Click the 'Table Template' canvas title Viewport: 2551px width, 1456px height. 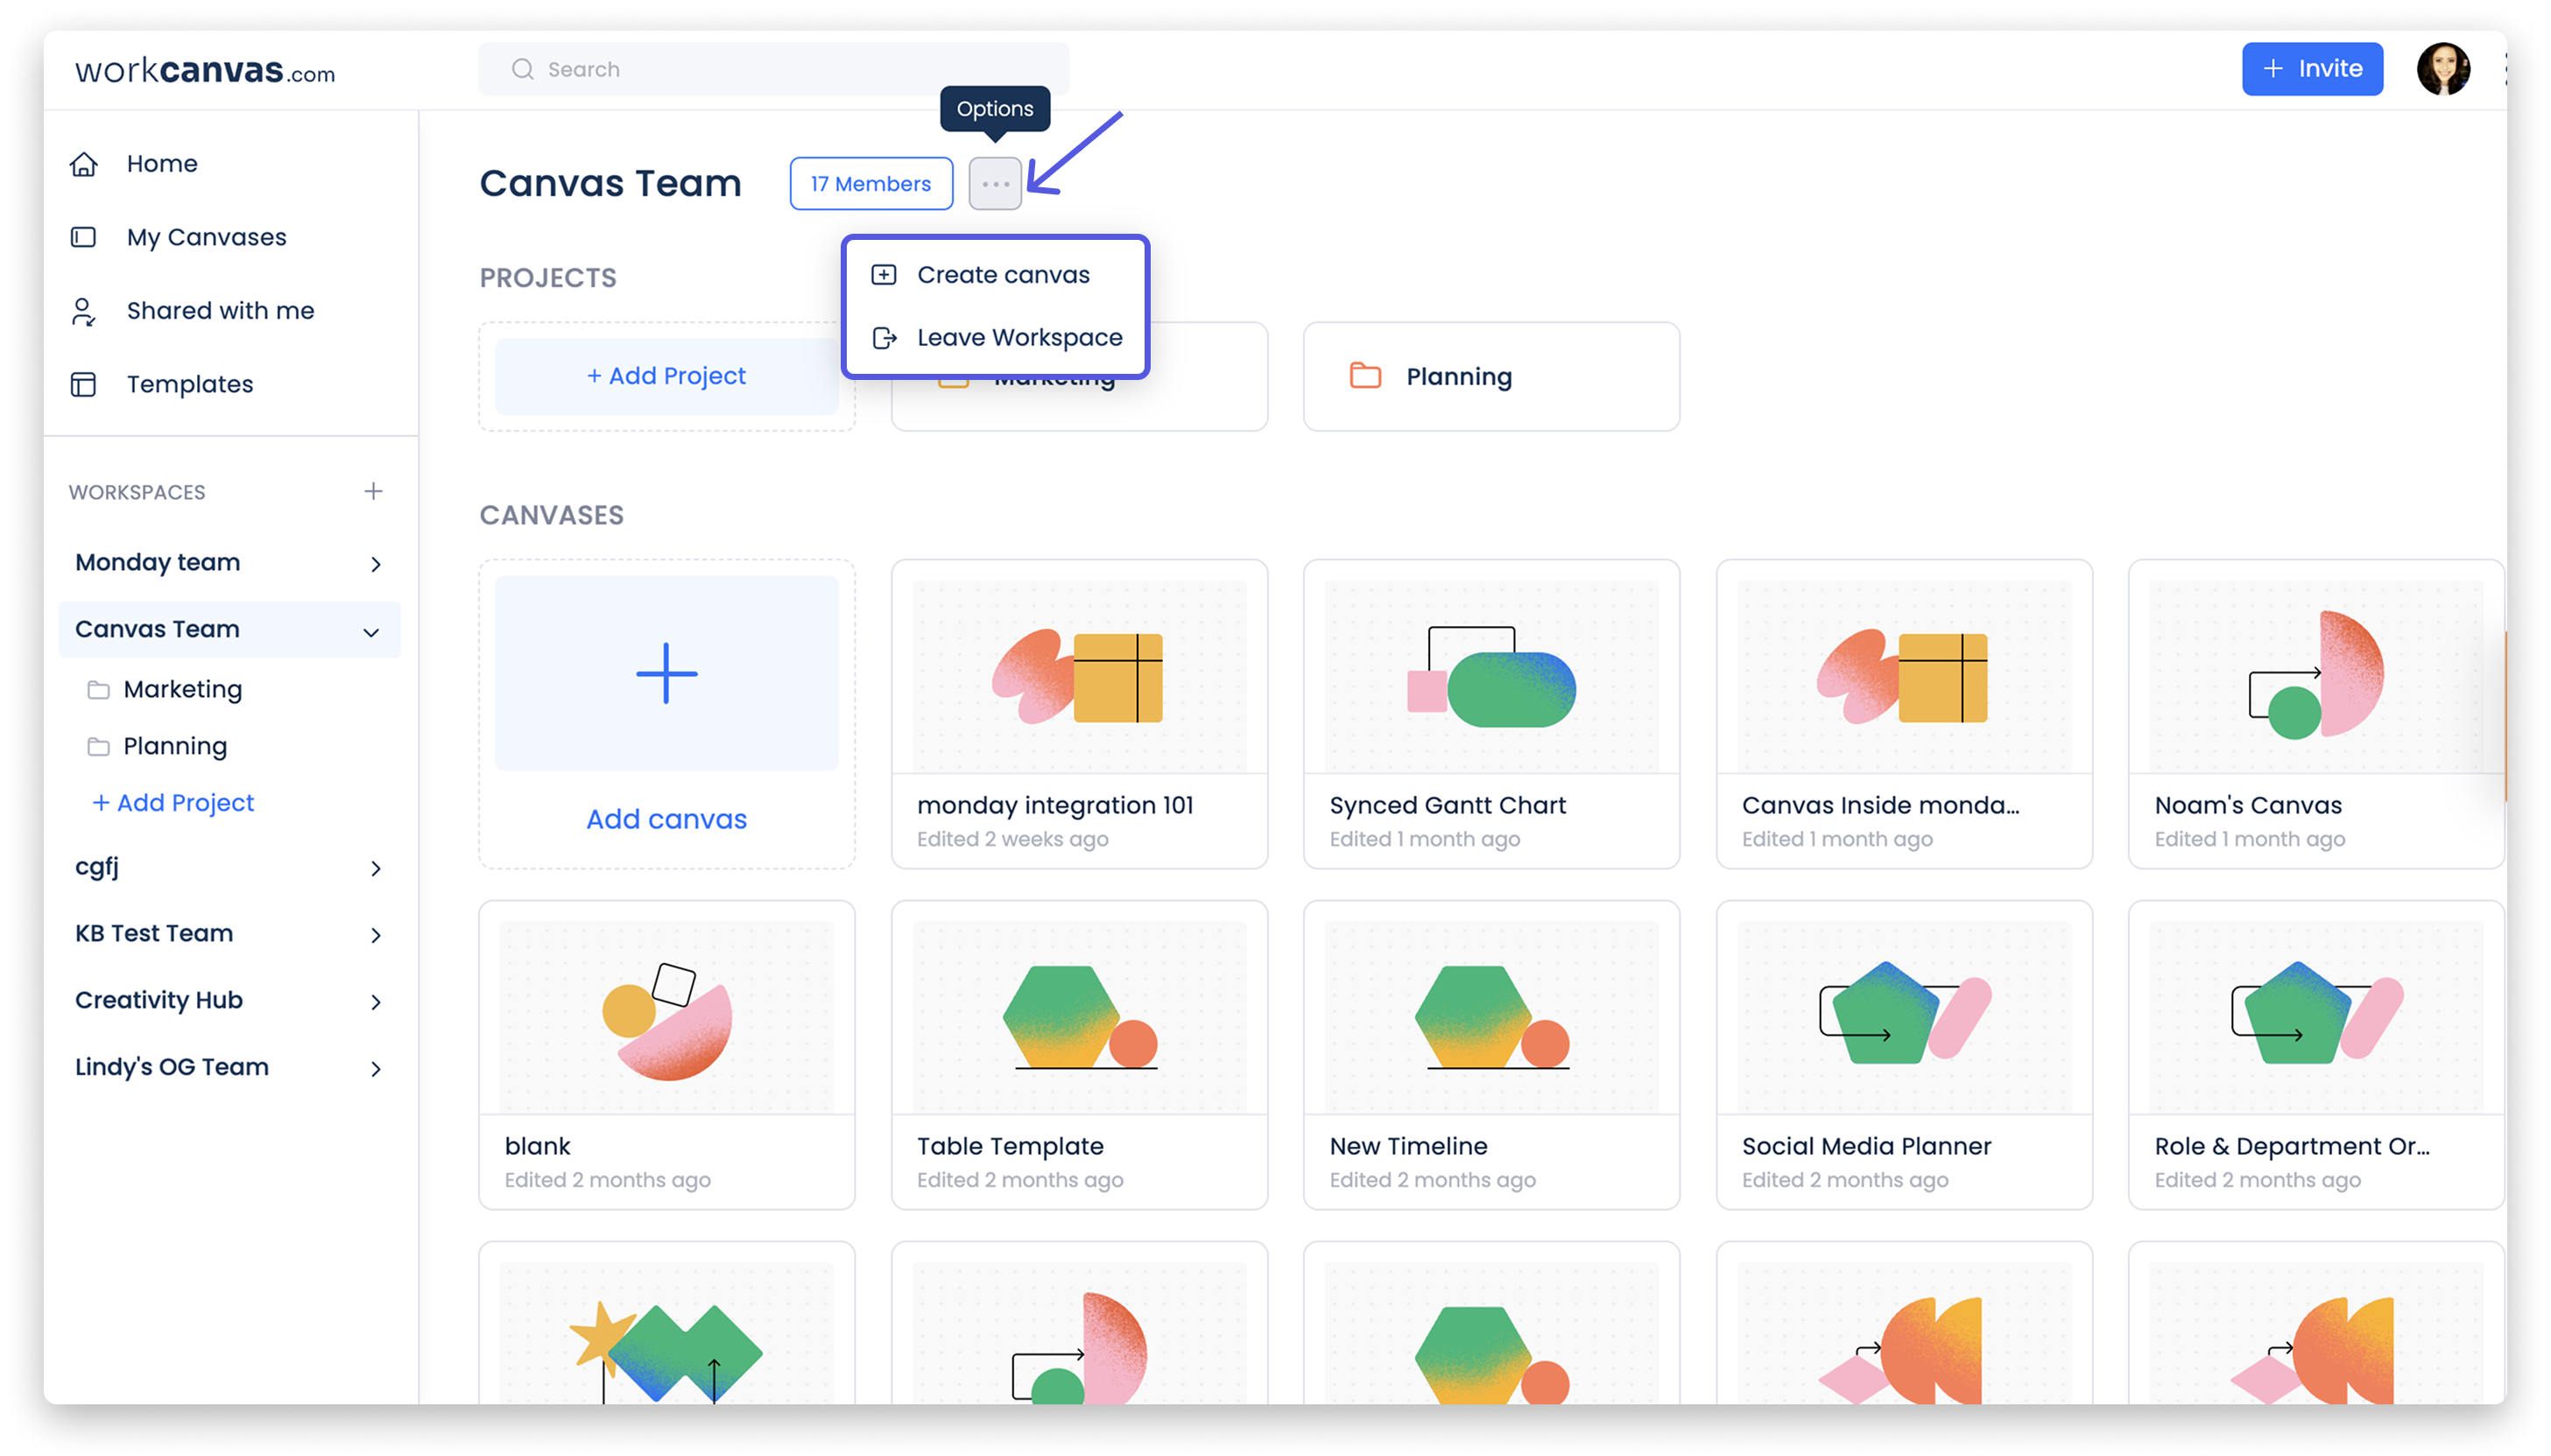(1010, 1146)
